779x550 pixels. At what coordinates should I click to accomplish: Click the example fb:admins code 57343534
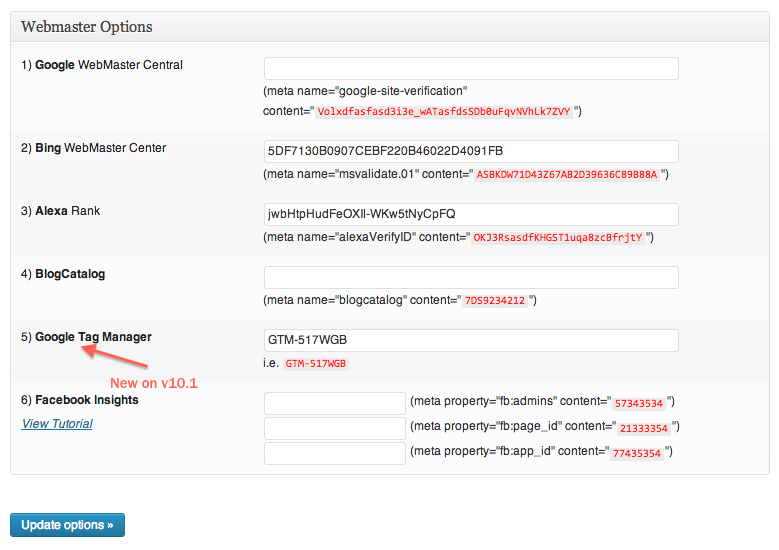[x=639, y=403]
